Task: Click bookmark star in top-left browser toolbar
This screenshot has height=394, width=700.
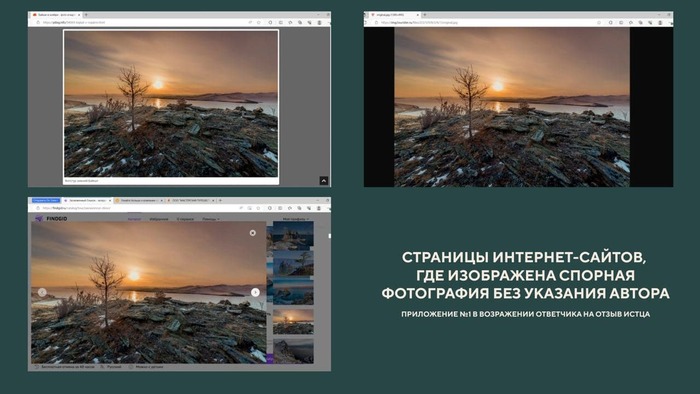Action: (x=259, y=22)
